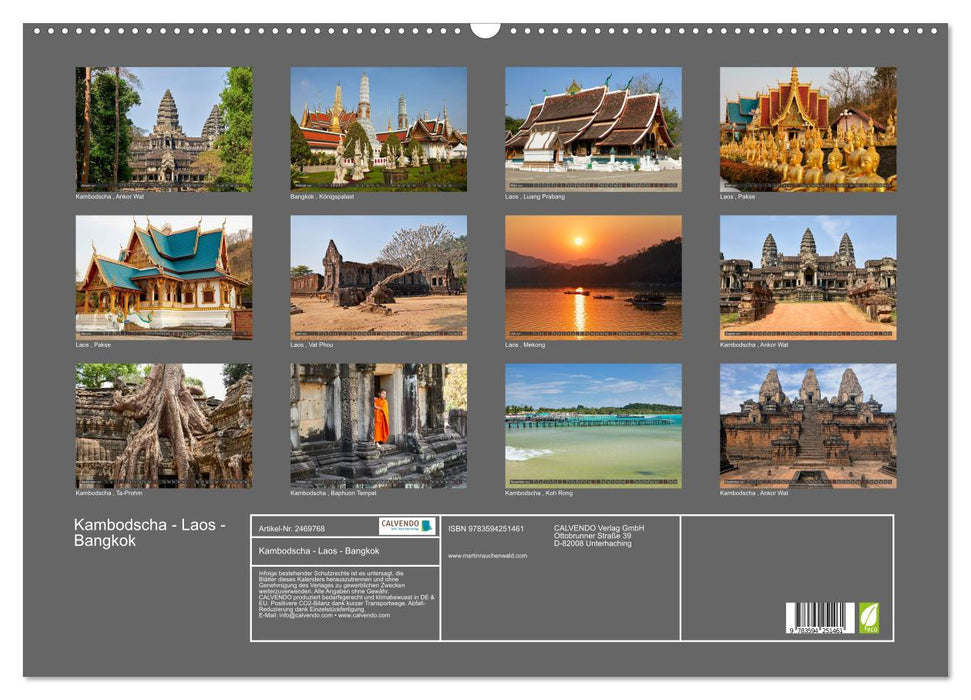Screen dimensions: 971x700
Task: Click the 'Laos , Luang Prabang' caption
Action: [x=535, y=196]
